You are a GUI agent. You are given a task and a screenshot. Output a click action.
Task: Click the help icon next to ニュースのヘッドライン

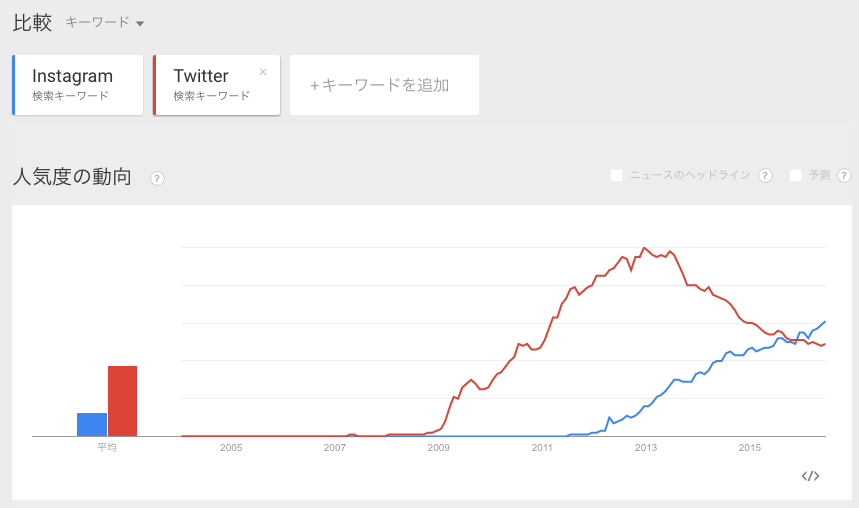click(x=765, y=175)
